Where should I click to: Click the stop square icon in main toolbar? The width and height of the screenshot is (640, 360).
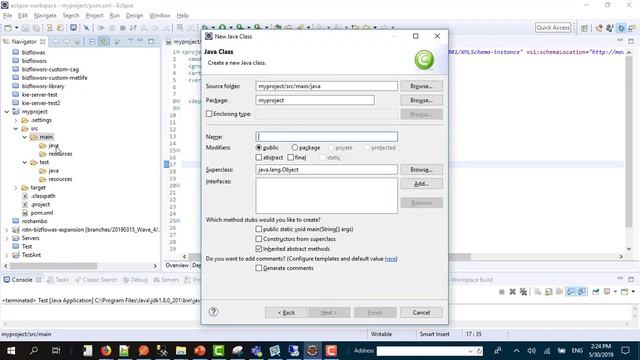[x=122, y=28]
